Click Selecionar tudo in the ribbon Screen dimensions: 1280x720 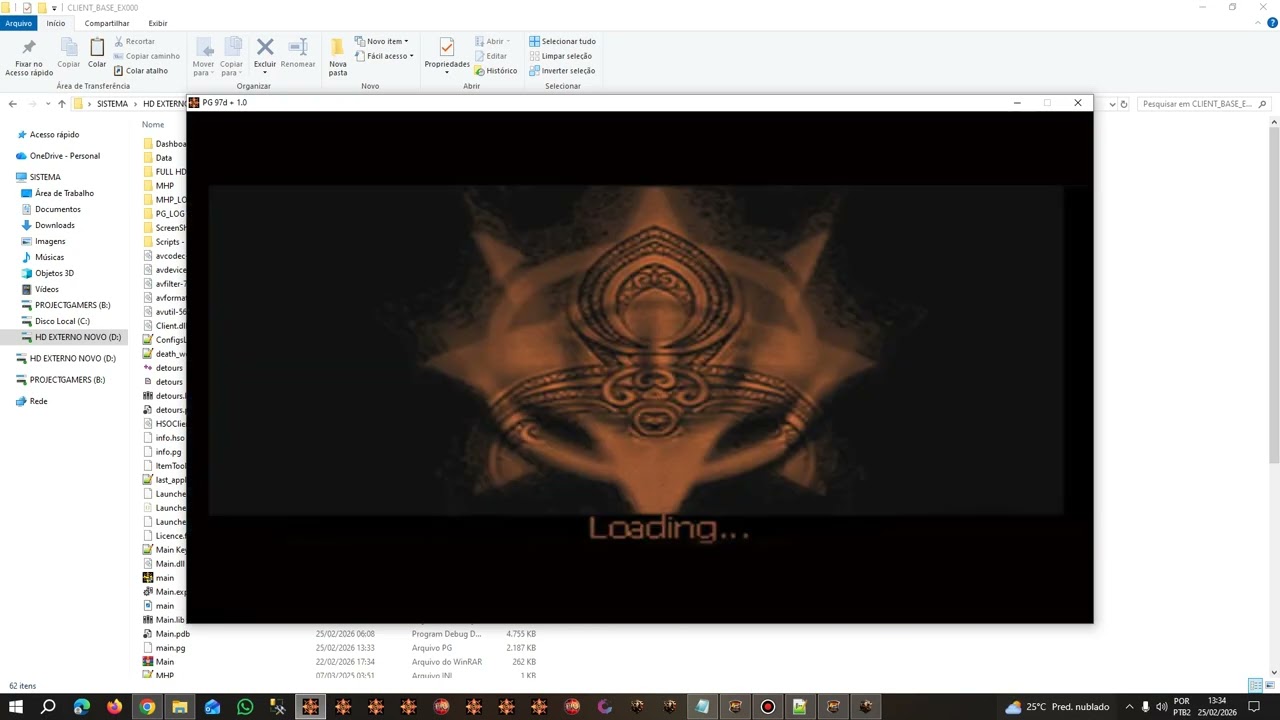[562, 41]
